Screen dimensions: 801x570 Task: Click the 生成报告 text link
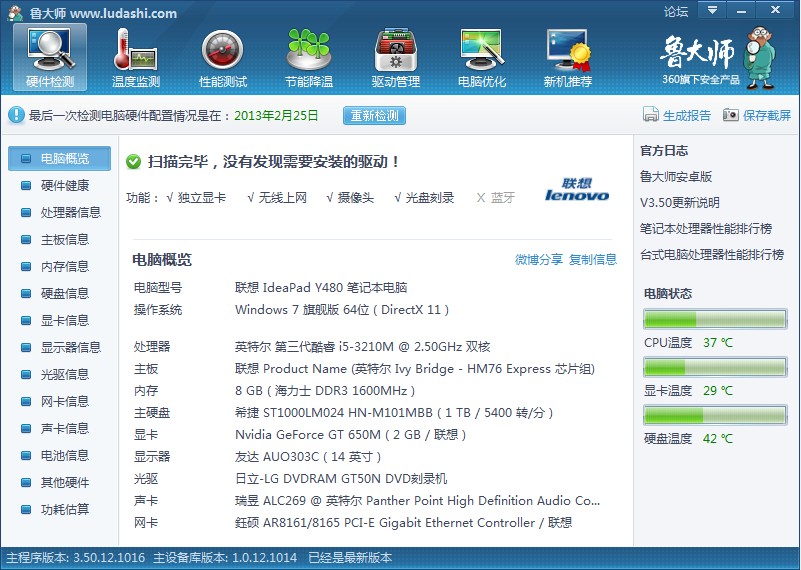pyautogui.click(x=687, y=115)
